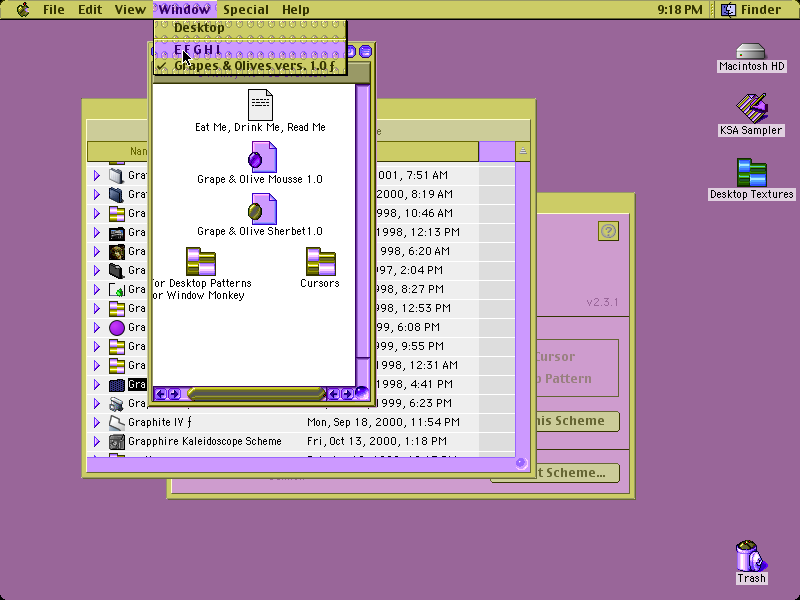This screenshot has height=600, width=800.
Task: Click the striped folder icon in the 9:55 PM row
Action: 117,347
